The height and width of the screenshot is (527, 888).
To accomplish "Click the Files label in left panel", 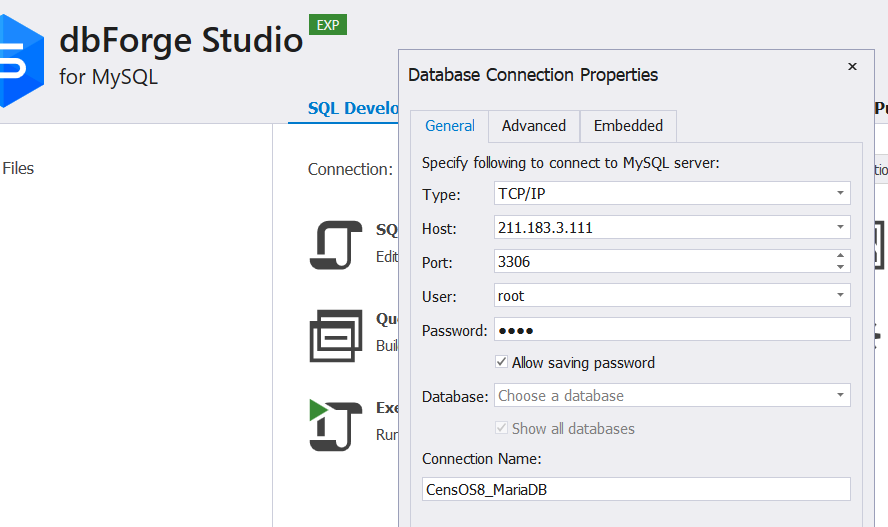I will click(x=18, y=169).
